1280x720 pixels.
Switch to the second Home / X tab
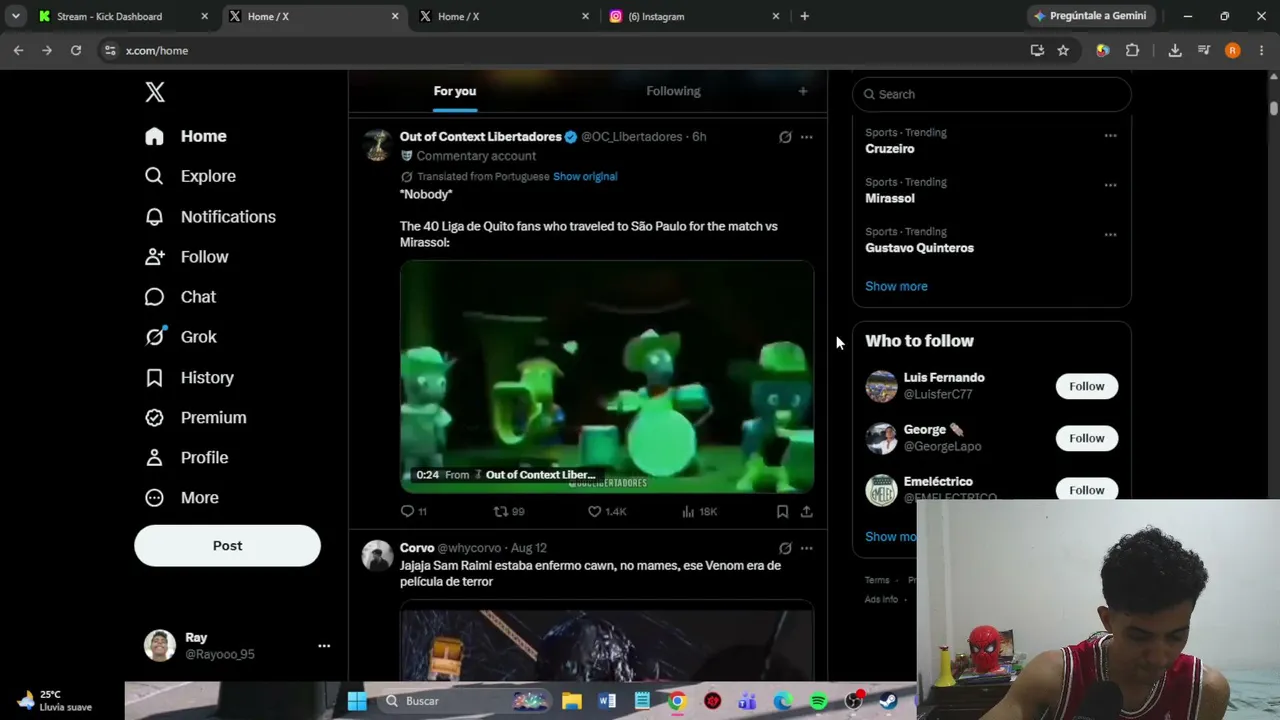(505, 16)
